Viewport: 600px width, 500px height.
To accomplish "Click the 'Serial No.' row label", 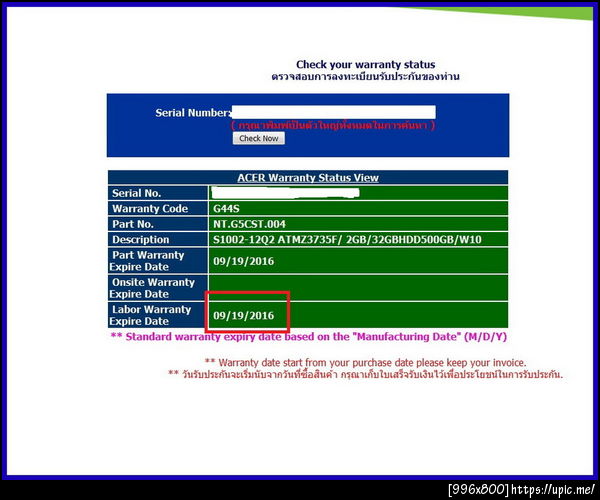I will tap(136, 193).
